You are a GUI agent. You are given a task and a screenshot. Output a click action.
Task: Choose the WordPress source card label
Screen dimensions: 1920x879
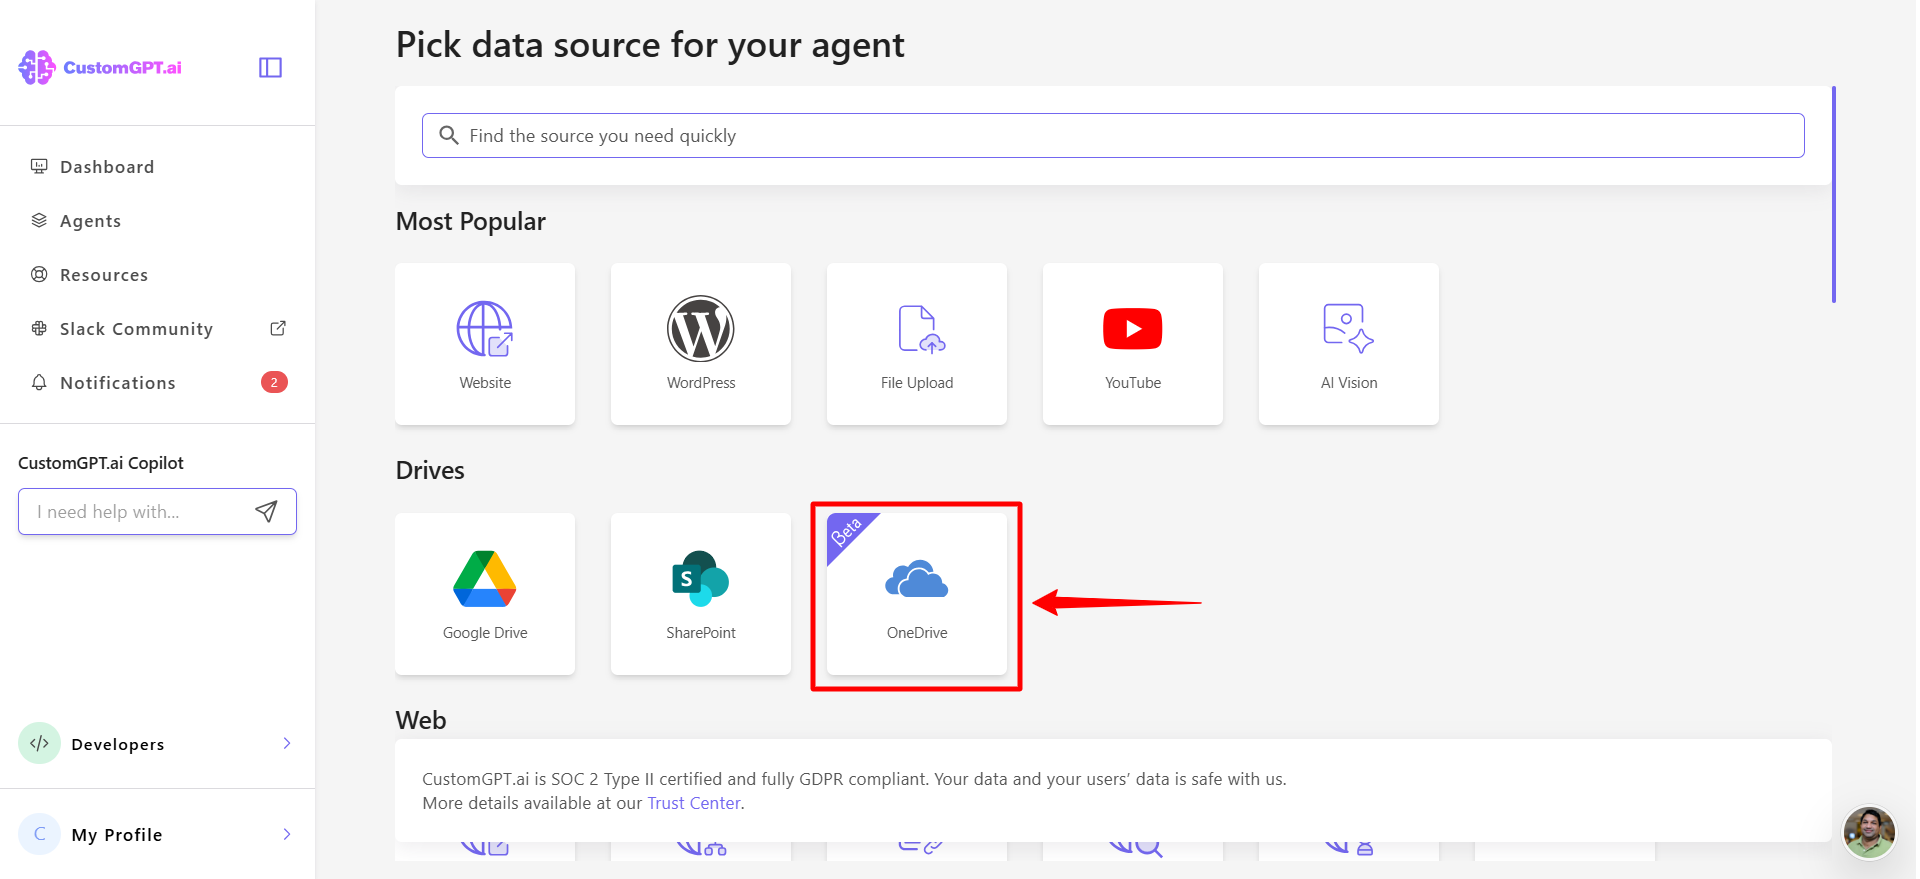click(x=701, y=383)
